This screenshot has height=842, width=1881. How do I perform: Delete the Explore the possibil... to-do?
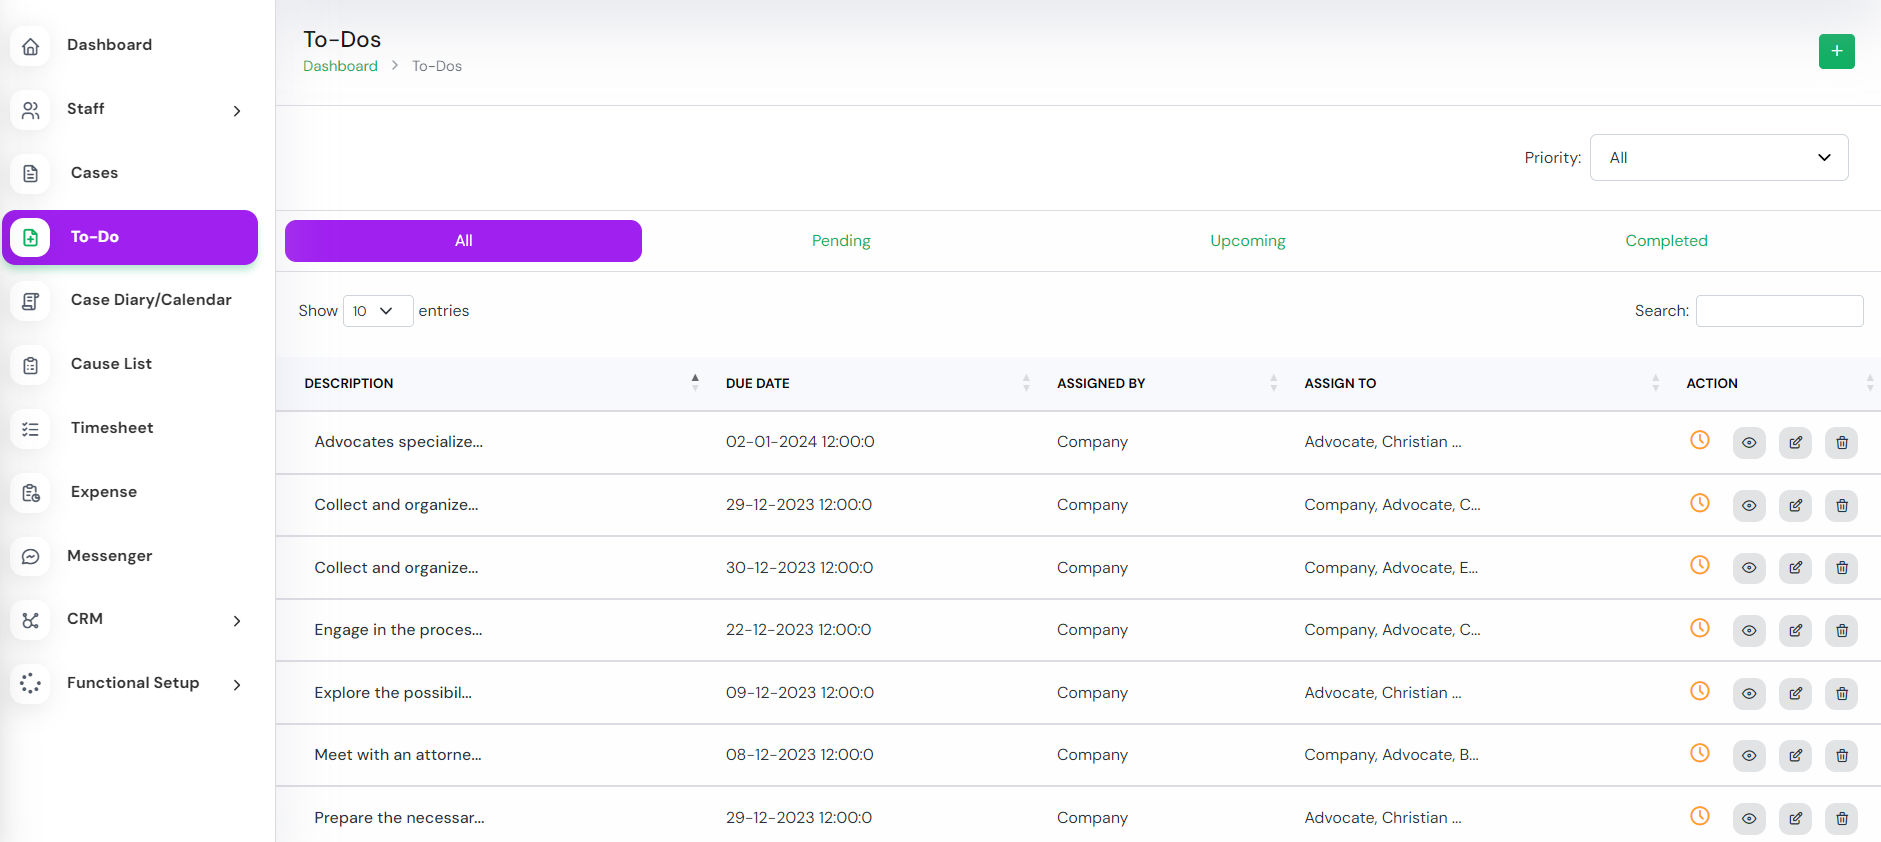[x=1841, y=694]
